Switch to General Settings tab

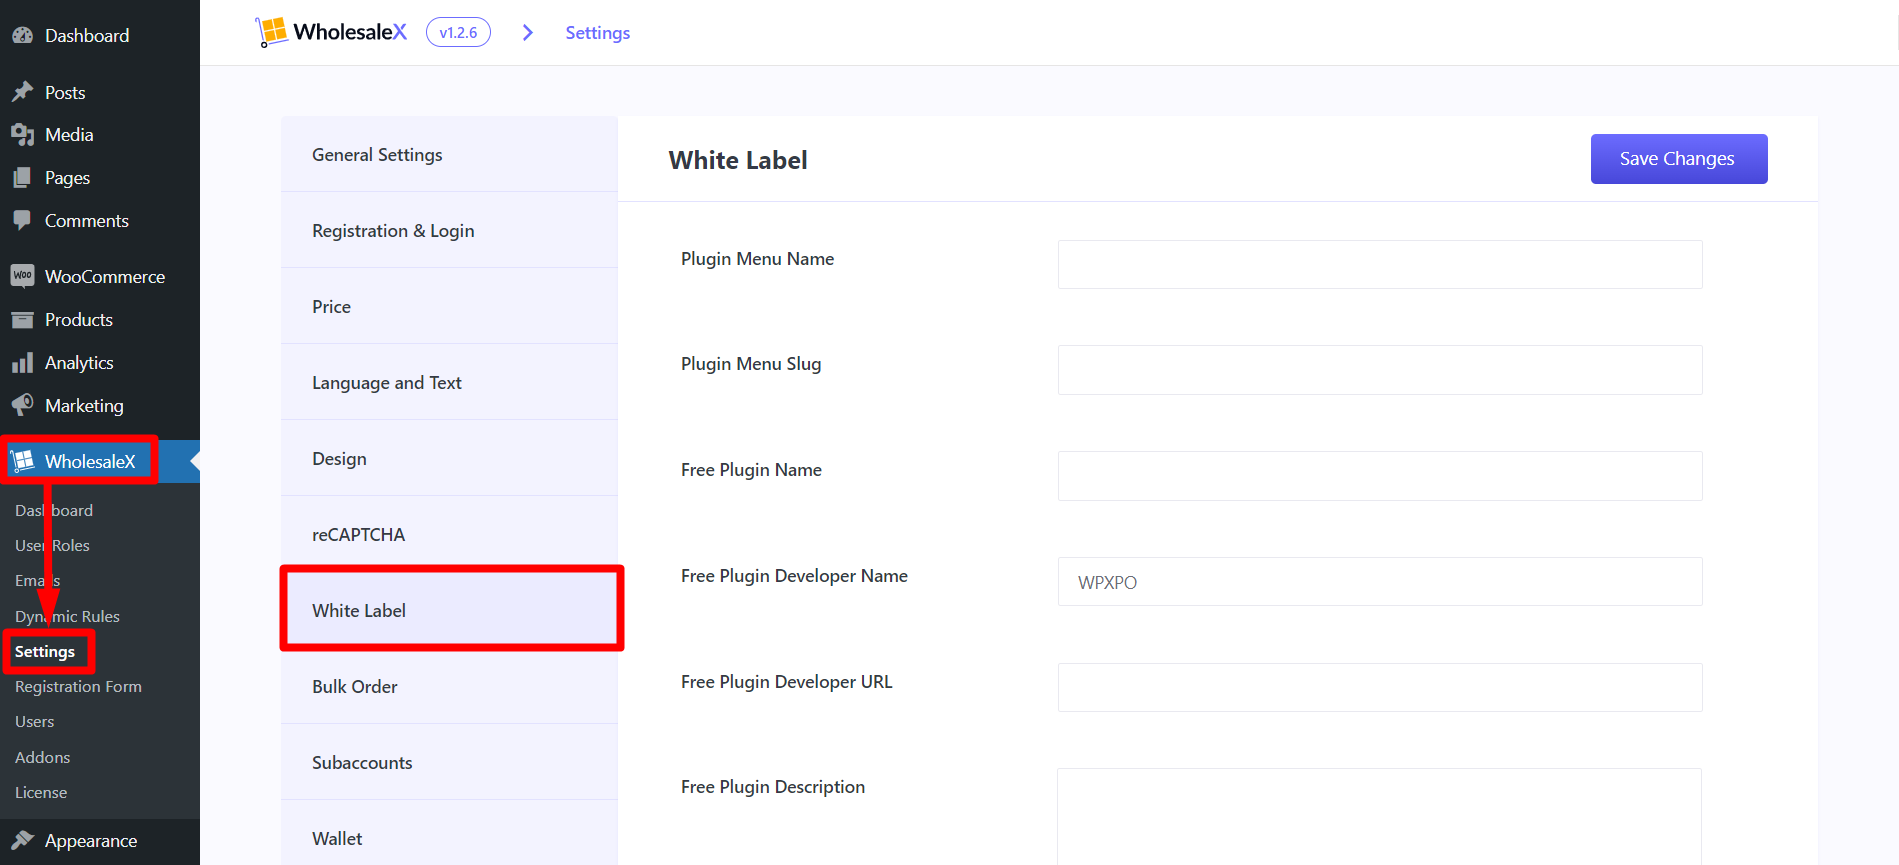pos(449,154)
